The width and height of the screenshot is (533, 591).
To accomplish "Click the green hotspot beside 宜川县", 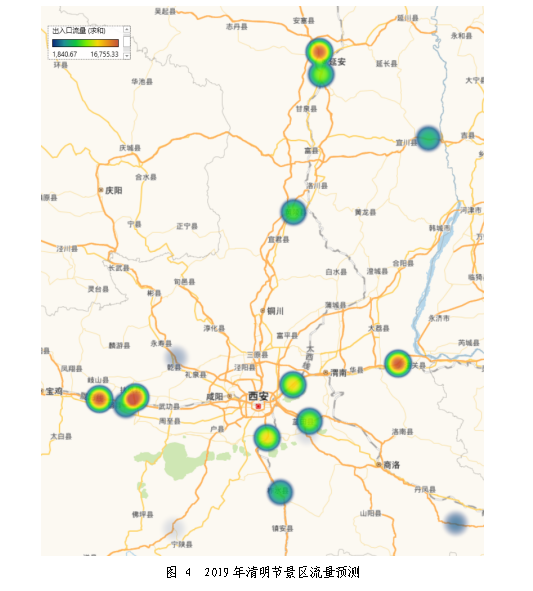I will click(x=428, y=138).
